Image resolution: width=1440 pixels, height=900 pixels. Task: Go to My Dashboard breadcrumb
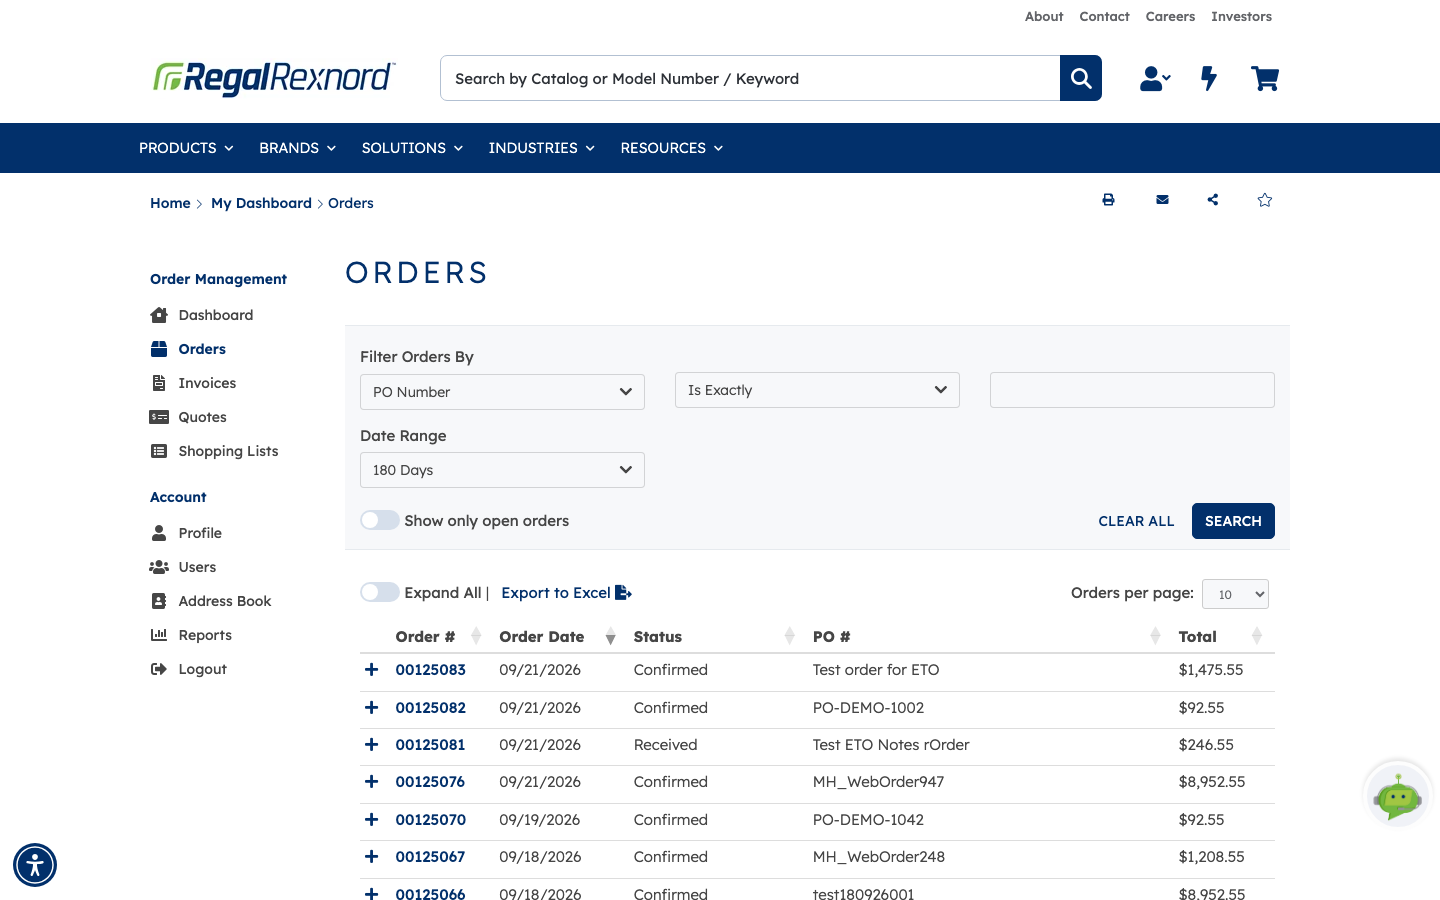(261, 203)
